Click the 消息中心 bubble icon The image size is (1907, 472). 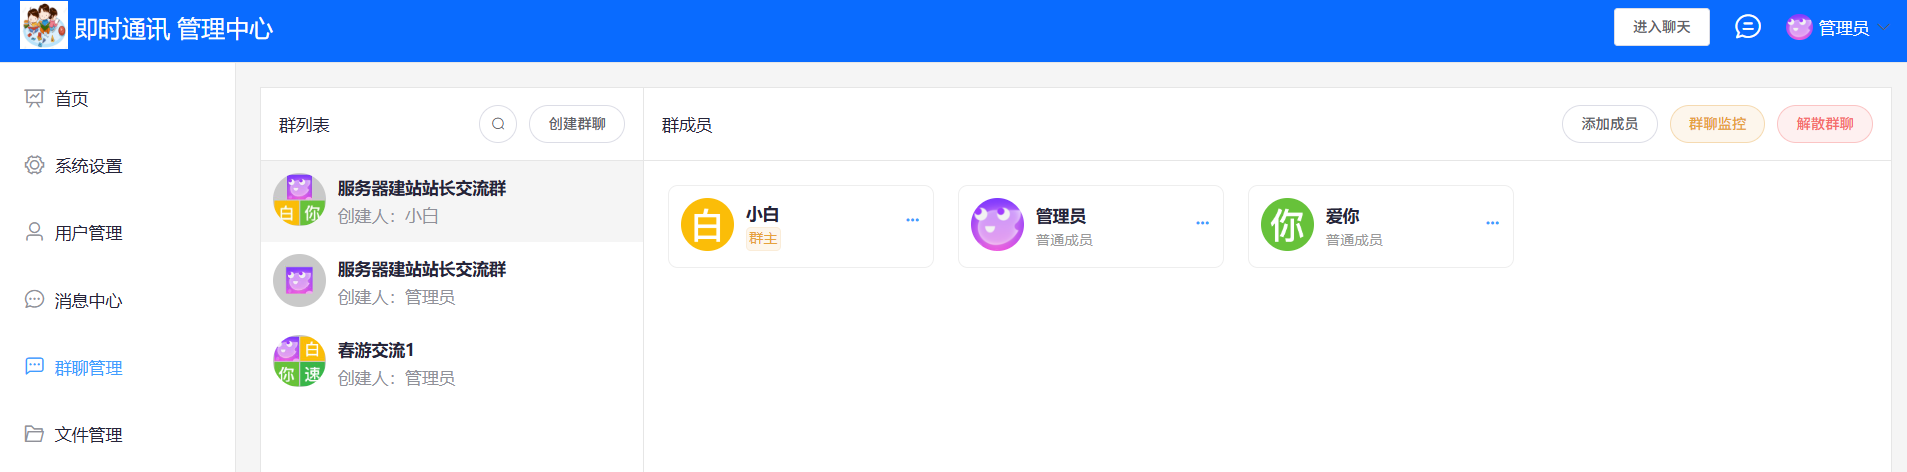pos(35,299)
